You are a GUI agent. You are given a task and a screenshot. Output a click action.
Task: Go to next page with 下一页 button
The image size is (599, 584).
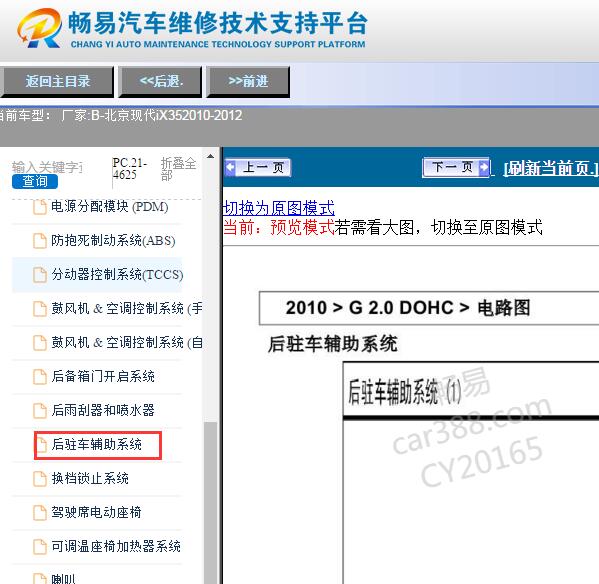pyautogui.click(x=456, y=167)
